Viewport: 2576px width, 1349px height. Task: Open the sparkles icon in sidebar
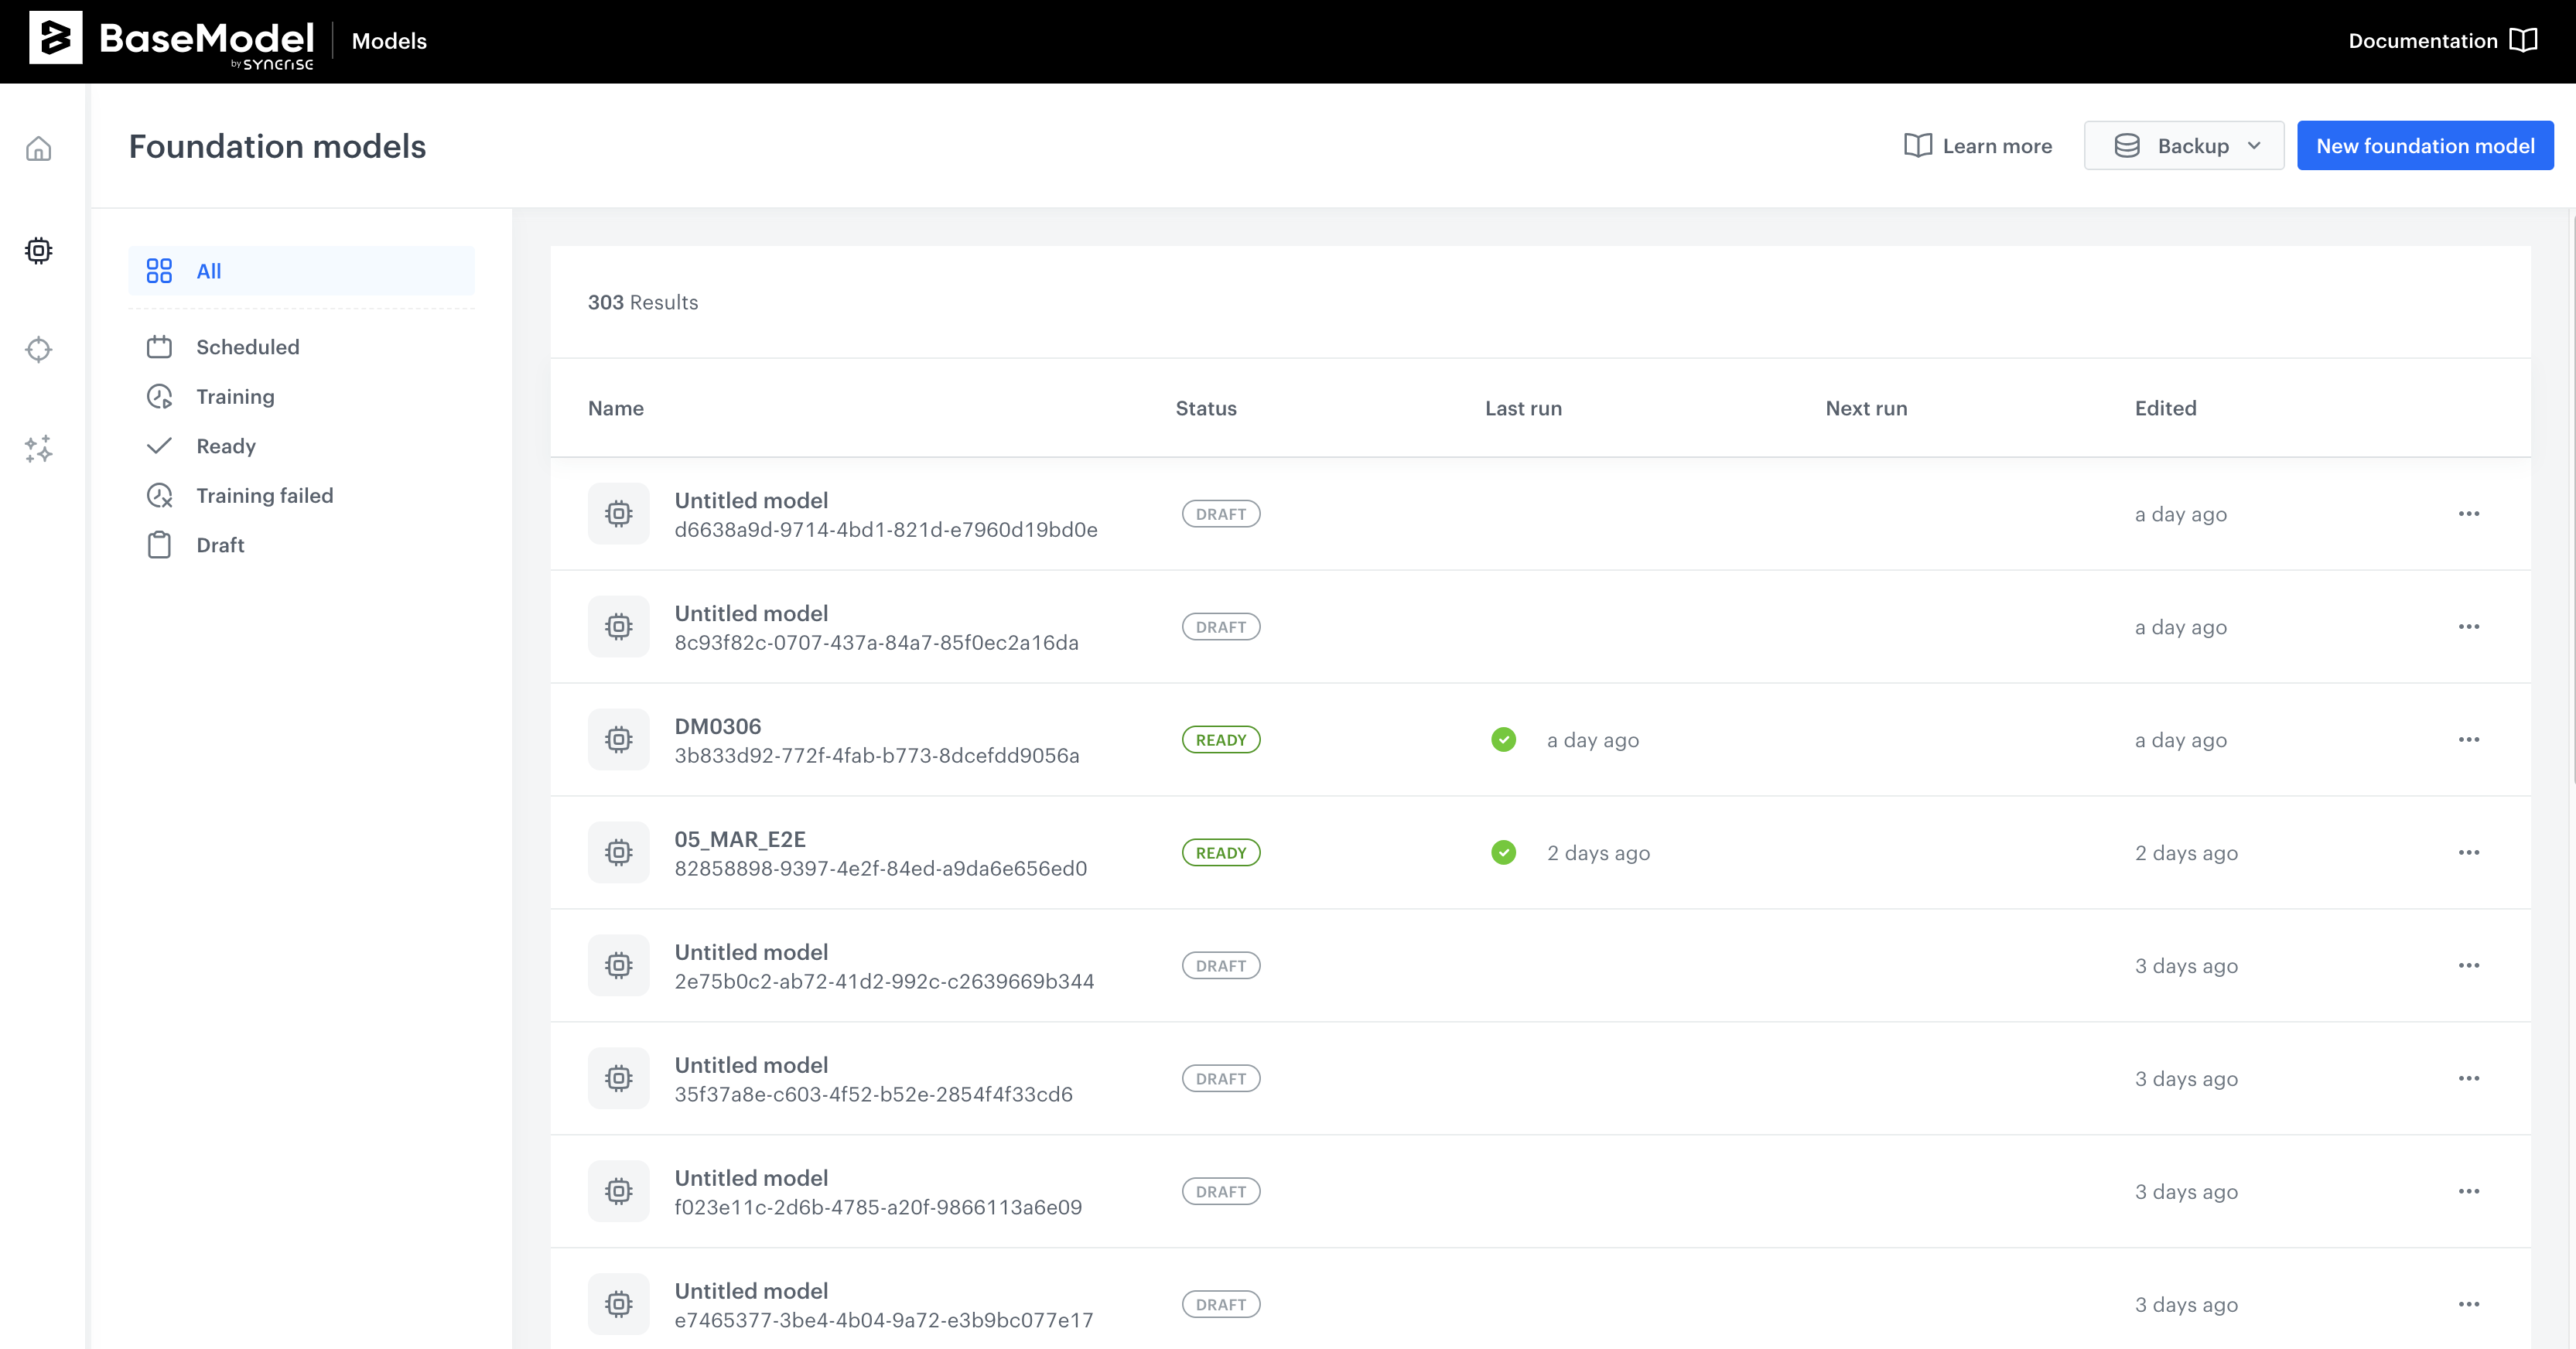[38, 449]
